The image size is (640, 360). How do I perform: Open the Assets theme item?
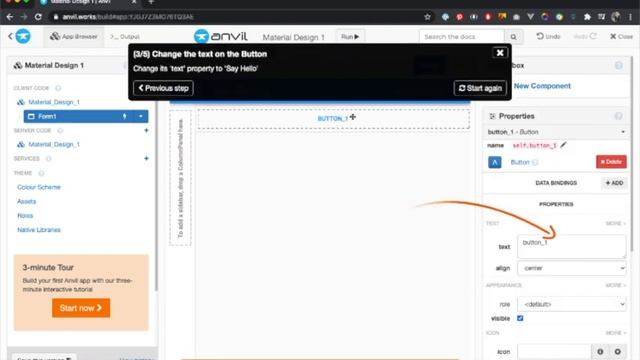coord(27,202)
